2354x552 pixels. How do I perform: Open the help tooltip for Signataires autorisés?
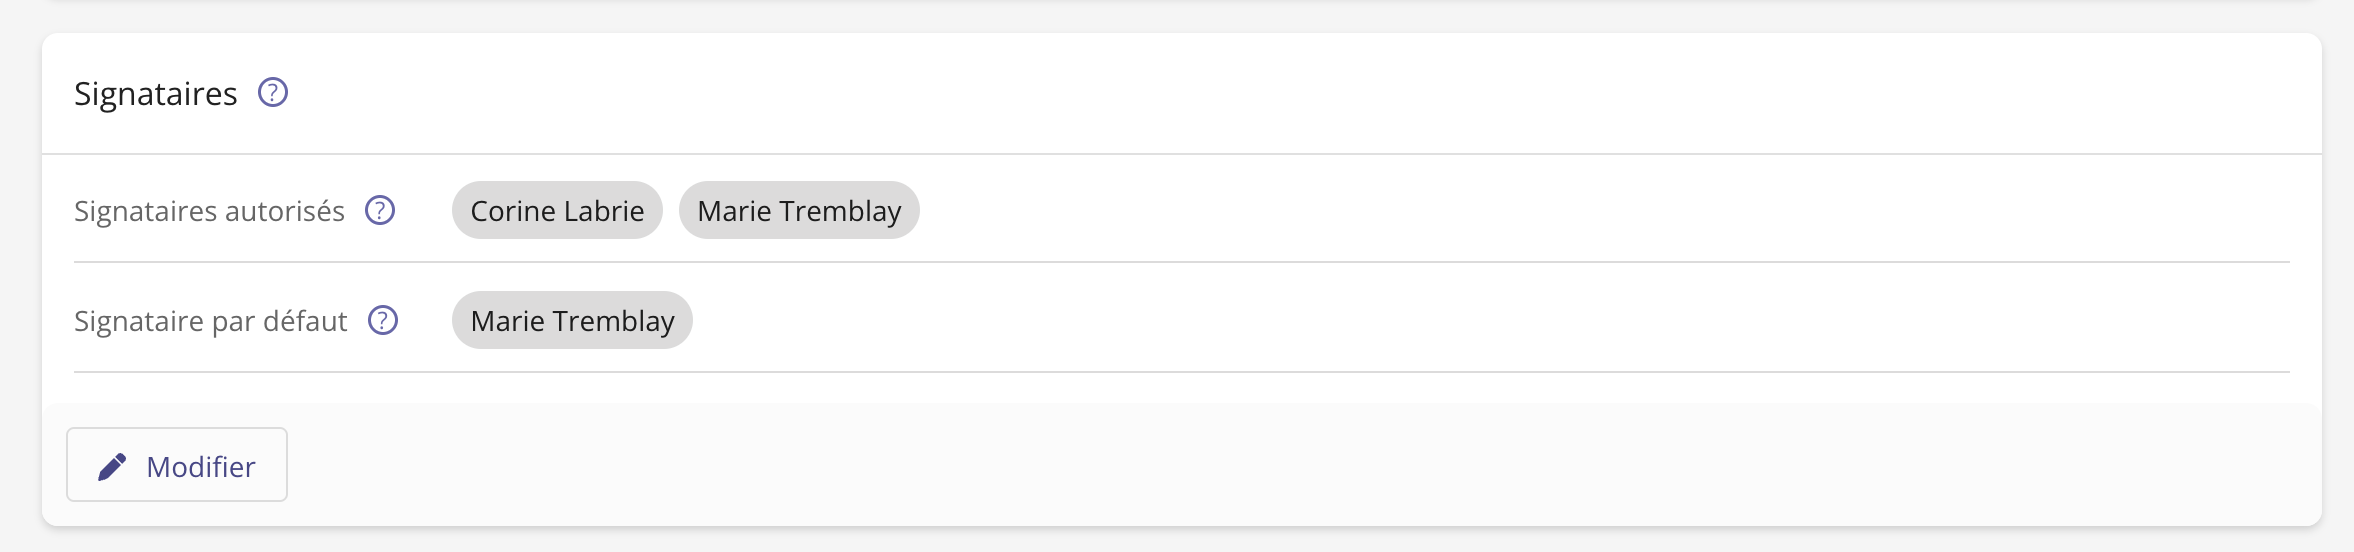click(380, 211)
